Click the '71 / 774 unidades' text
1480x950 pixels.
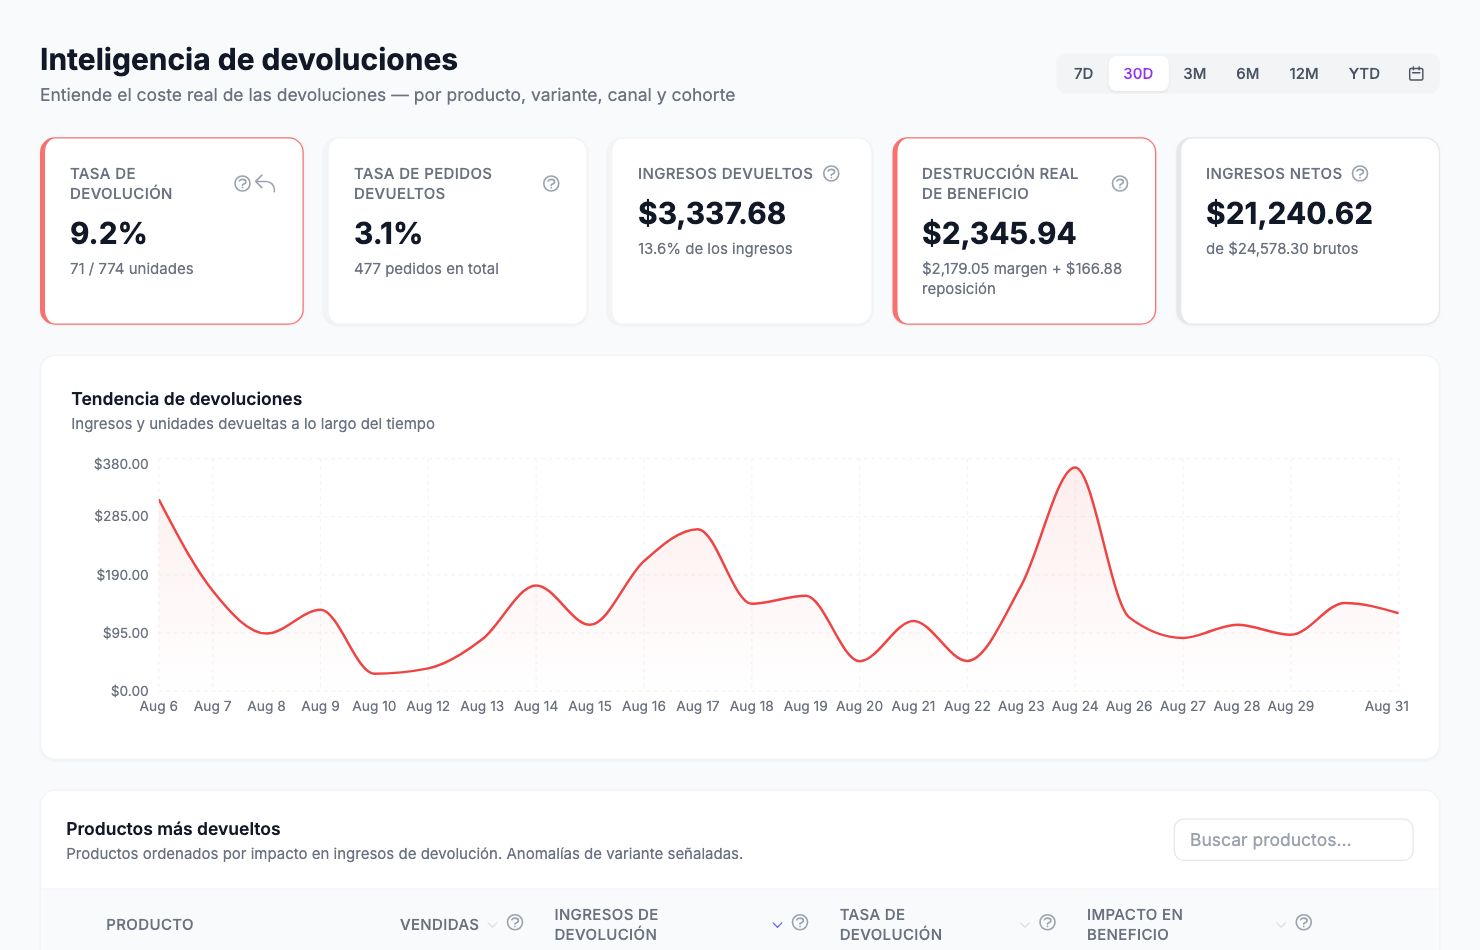point(132,269)
